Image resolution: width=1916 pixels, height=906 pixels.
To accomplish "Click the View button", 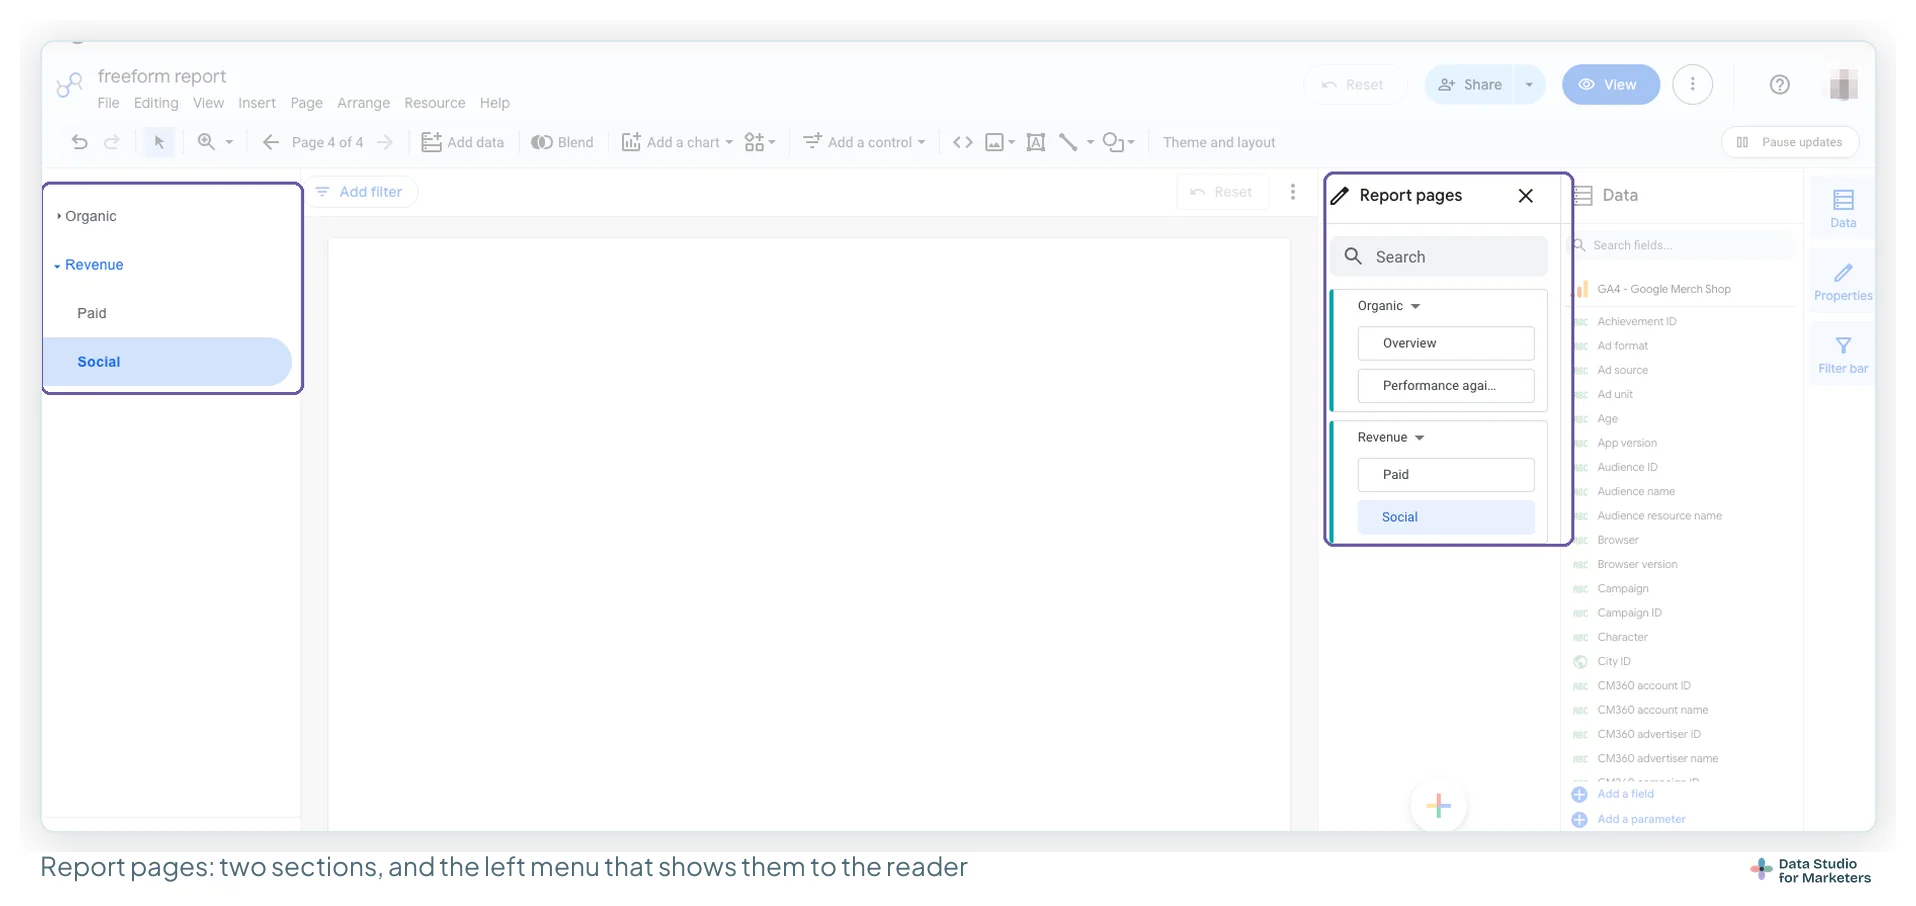I will click(x=1610, y=85).
